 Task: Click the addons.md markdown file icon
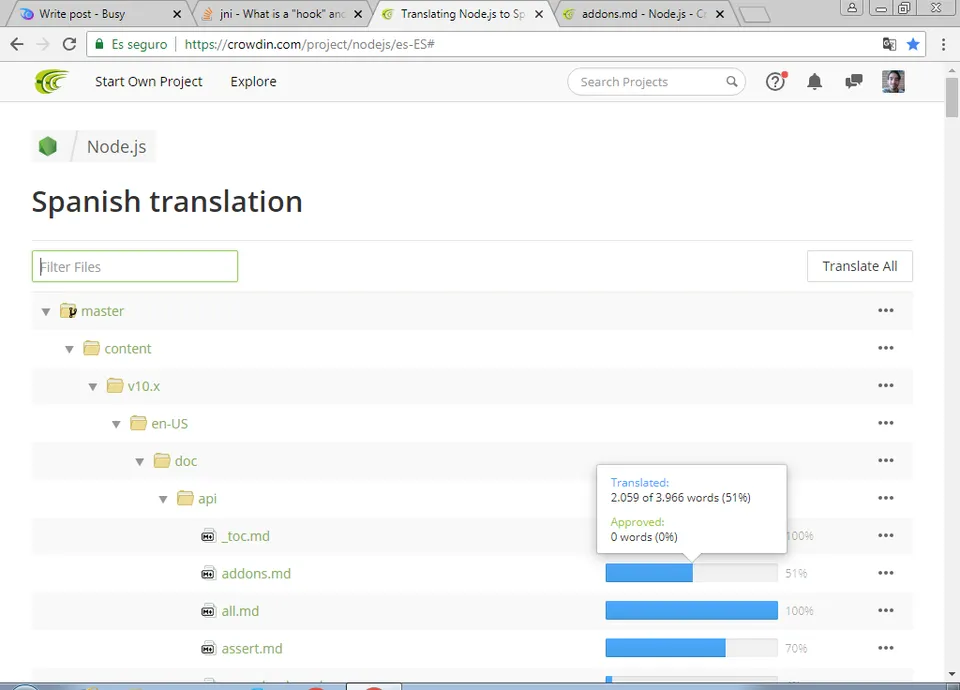pos(208,573)
